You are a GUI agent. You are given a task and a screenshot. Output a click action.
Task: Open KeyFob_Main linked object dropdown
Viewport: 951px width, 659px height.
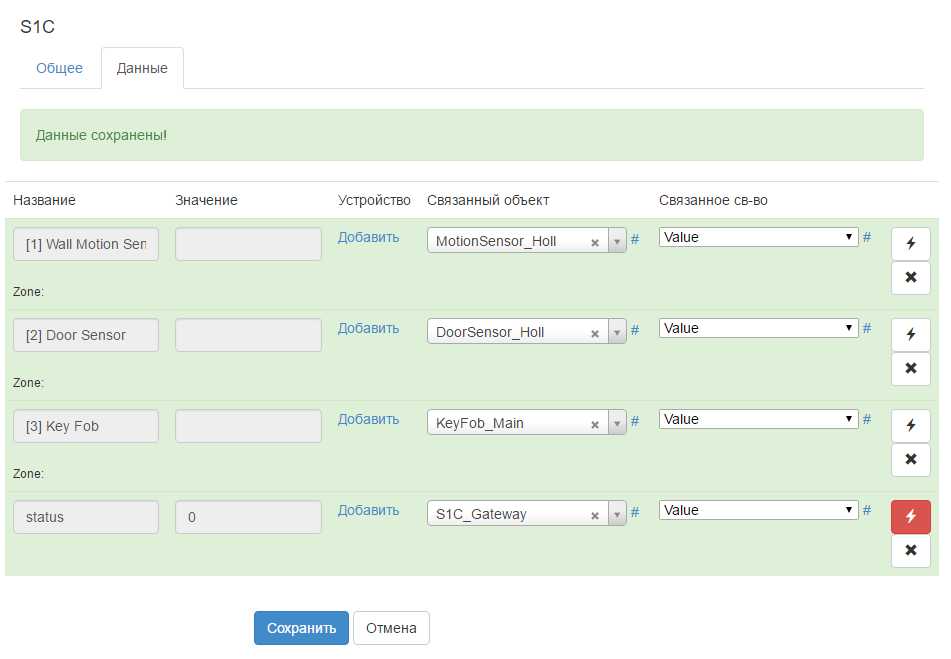tap(617, 424)
